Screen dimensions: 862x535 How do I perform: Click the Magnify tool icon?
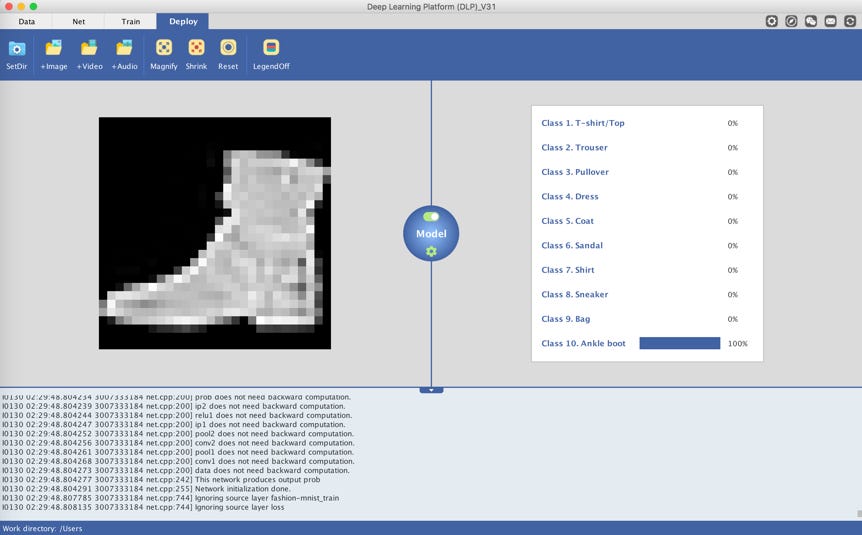(x=164, y=48)
